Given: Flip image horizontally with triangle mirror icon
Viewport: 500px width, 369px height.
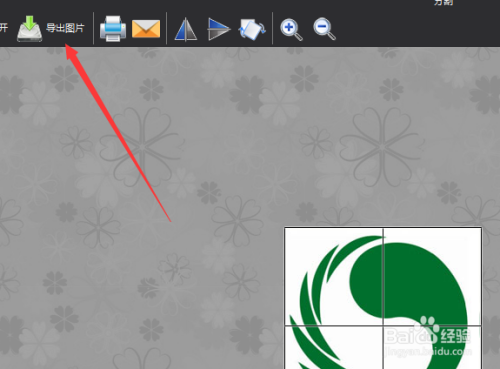Looking at the screenshot, I should point(186,30).
